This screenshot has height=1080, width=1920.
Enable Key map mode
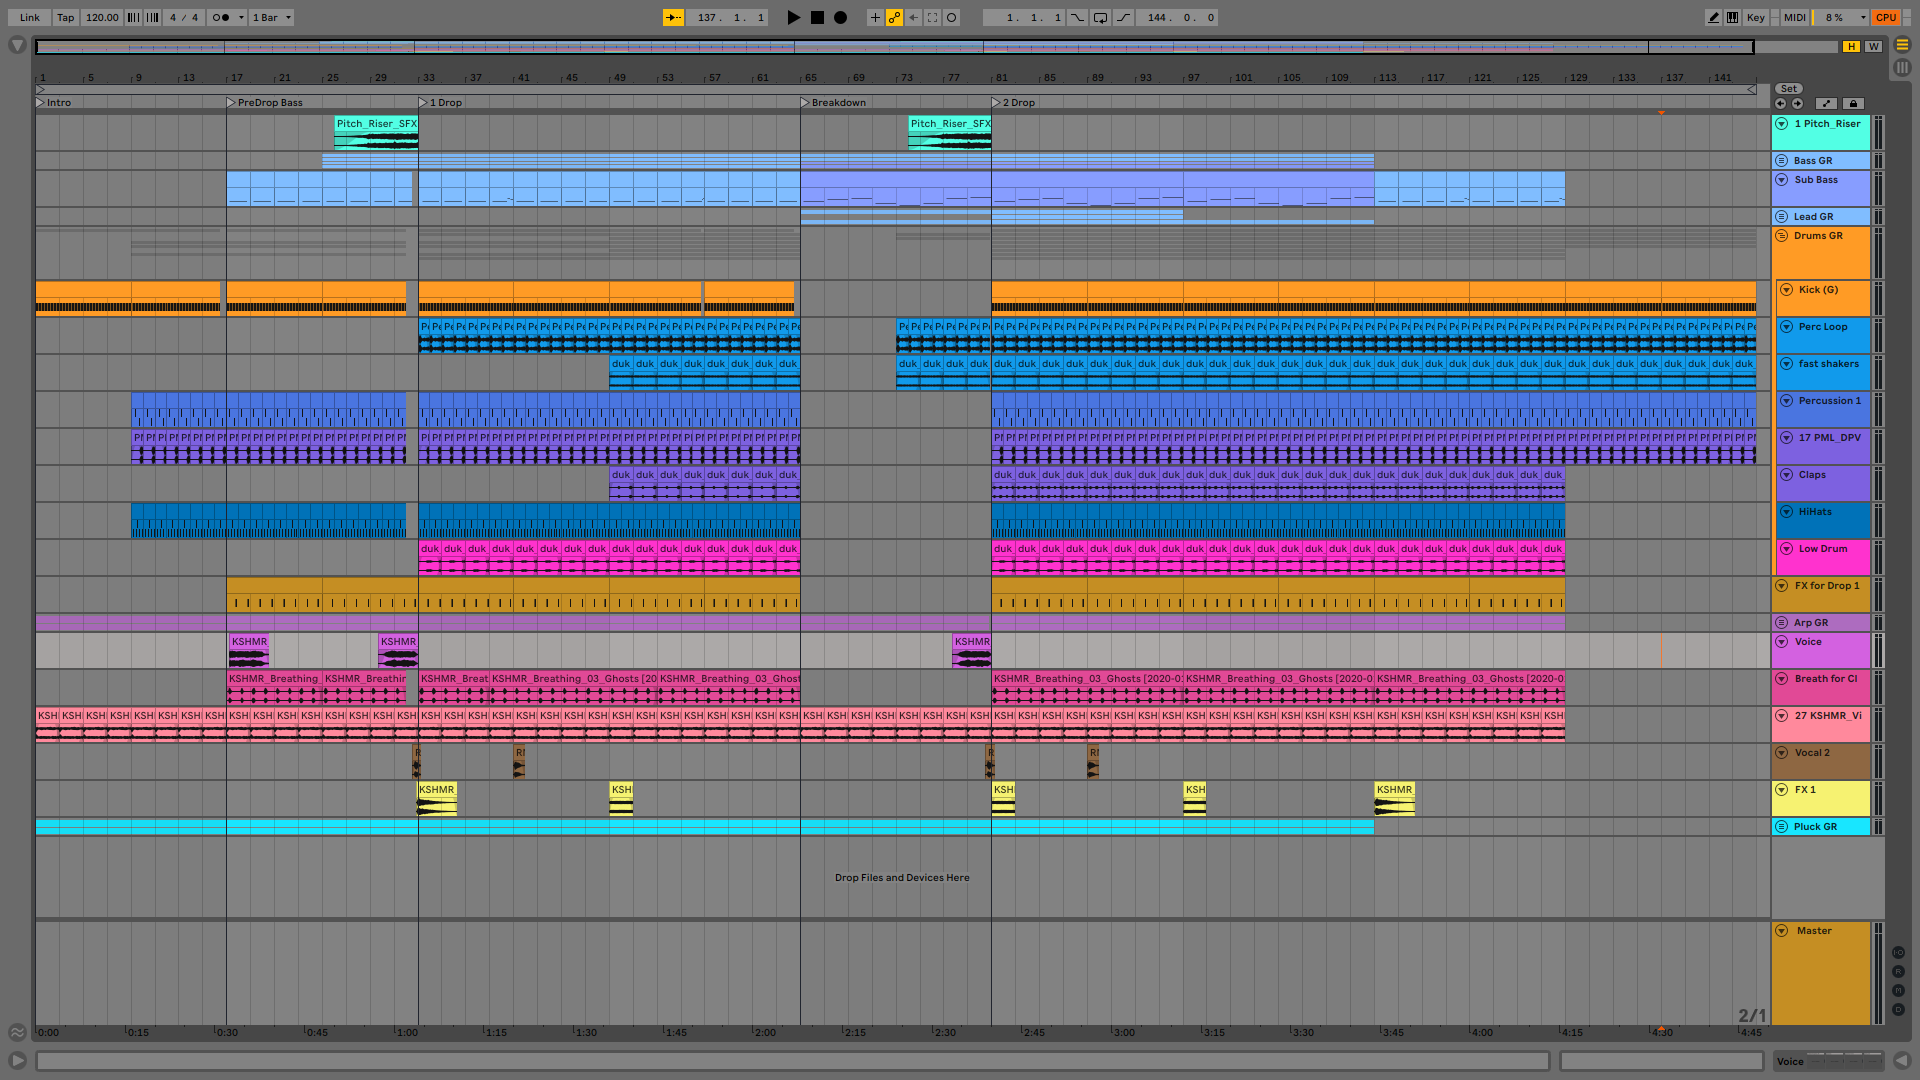pos(1755,17)
